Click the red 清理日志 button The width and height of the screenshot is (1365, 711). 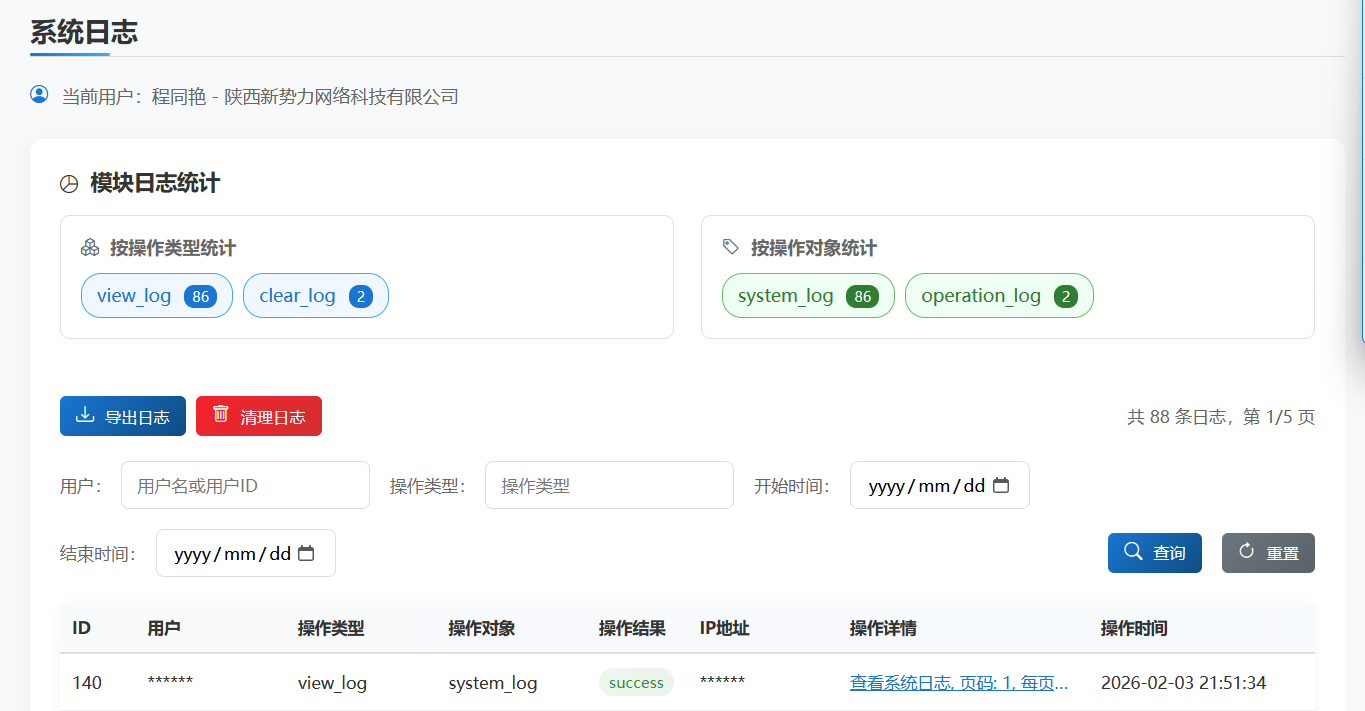coord(259,416)
